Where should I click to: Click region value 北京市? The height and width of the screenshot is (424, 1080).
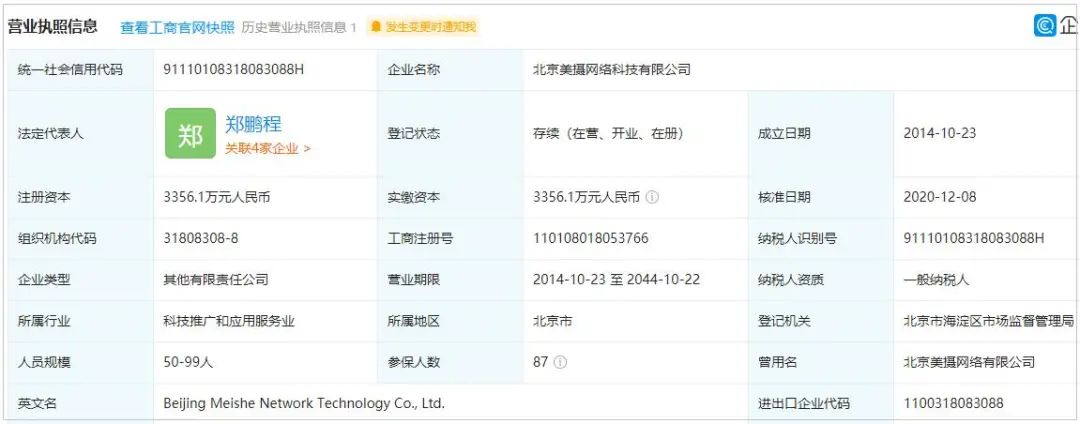click(x=552, y=321)
